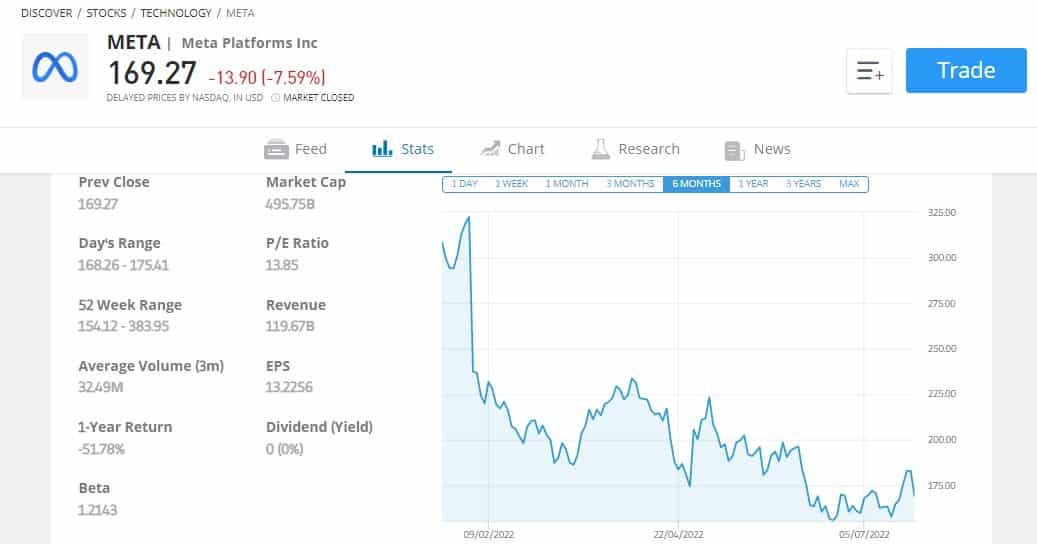Switch chart range to 1 YEAR
Image resolution: width=1037 pixels, height=544 pixels.
click(x=753, y=184)
